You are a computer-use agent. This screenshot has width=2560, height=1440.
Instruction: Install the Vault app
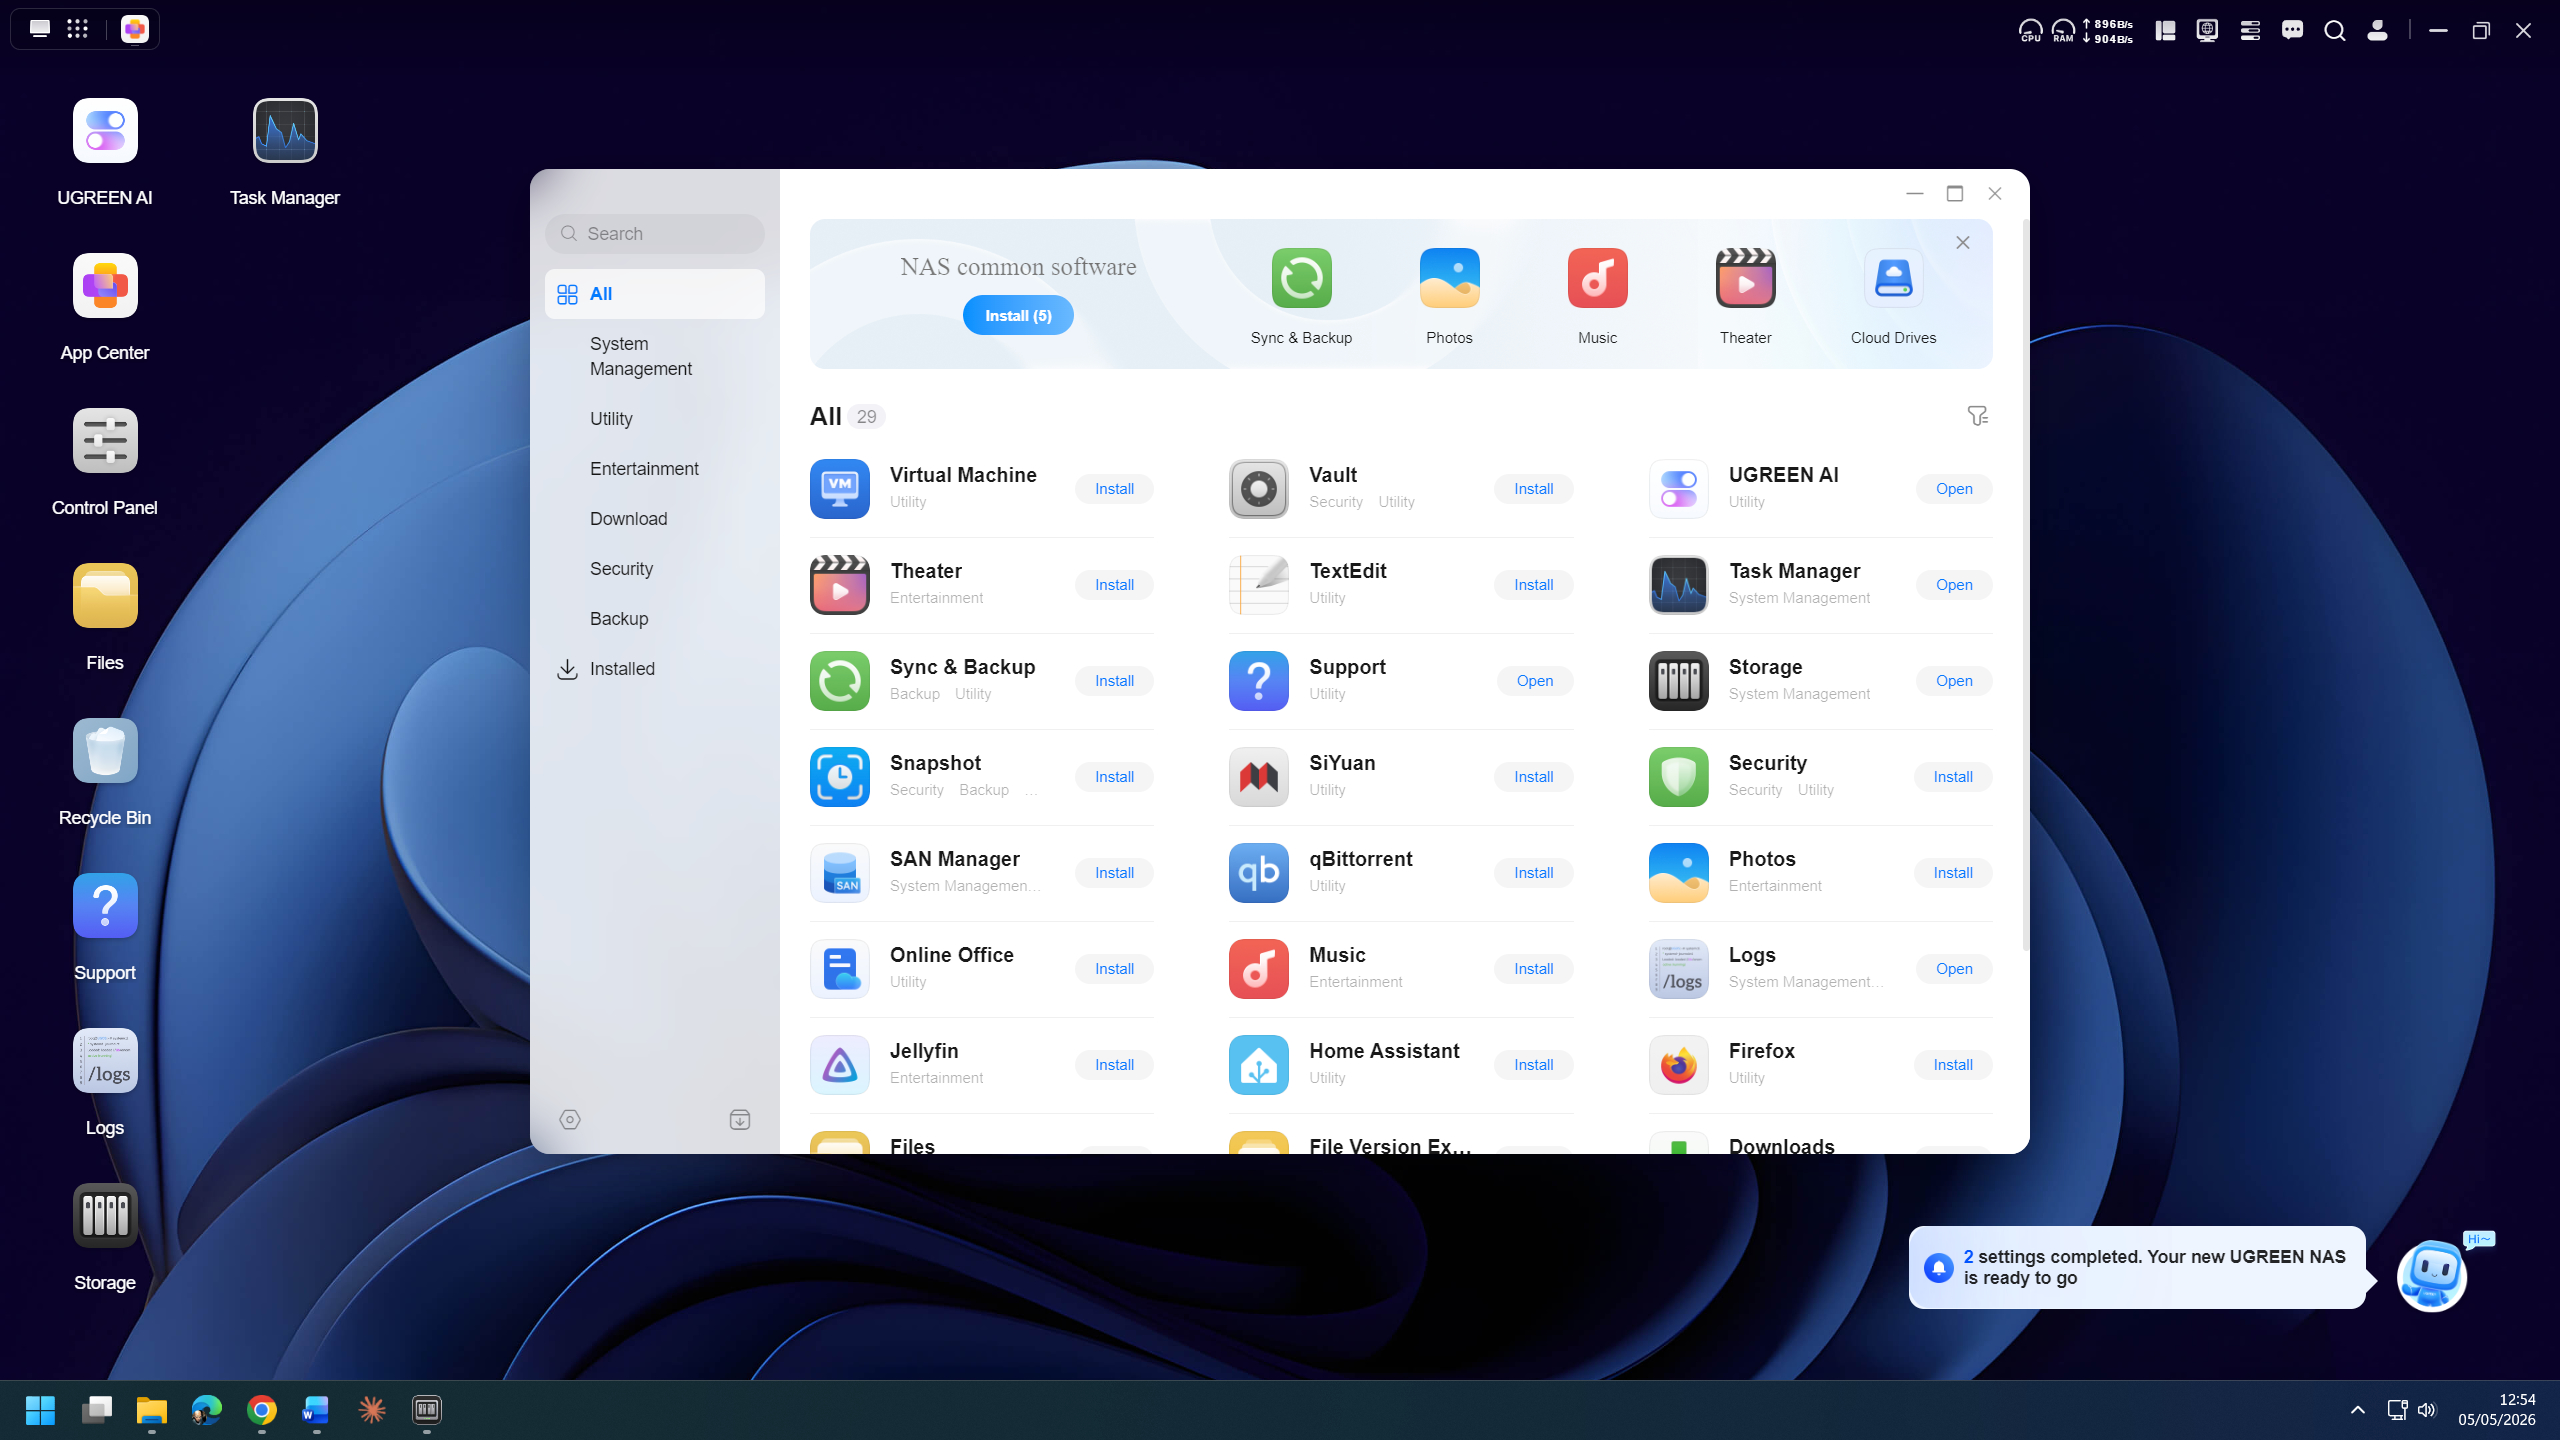click(x=1533, y=489)
